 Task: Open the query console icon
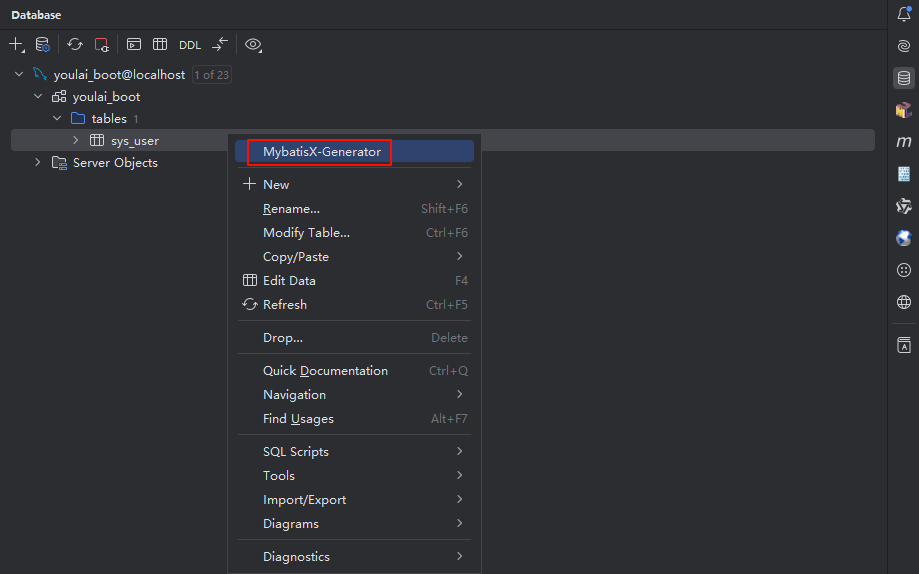[x=134, y=45]
